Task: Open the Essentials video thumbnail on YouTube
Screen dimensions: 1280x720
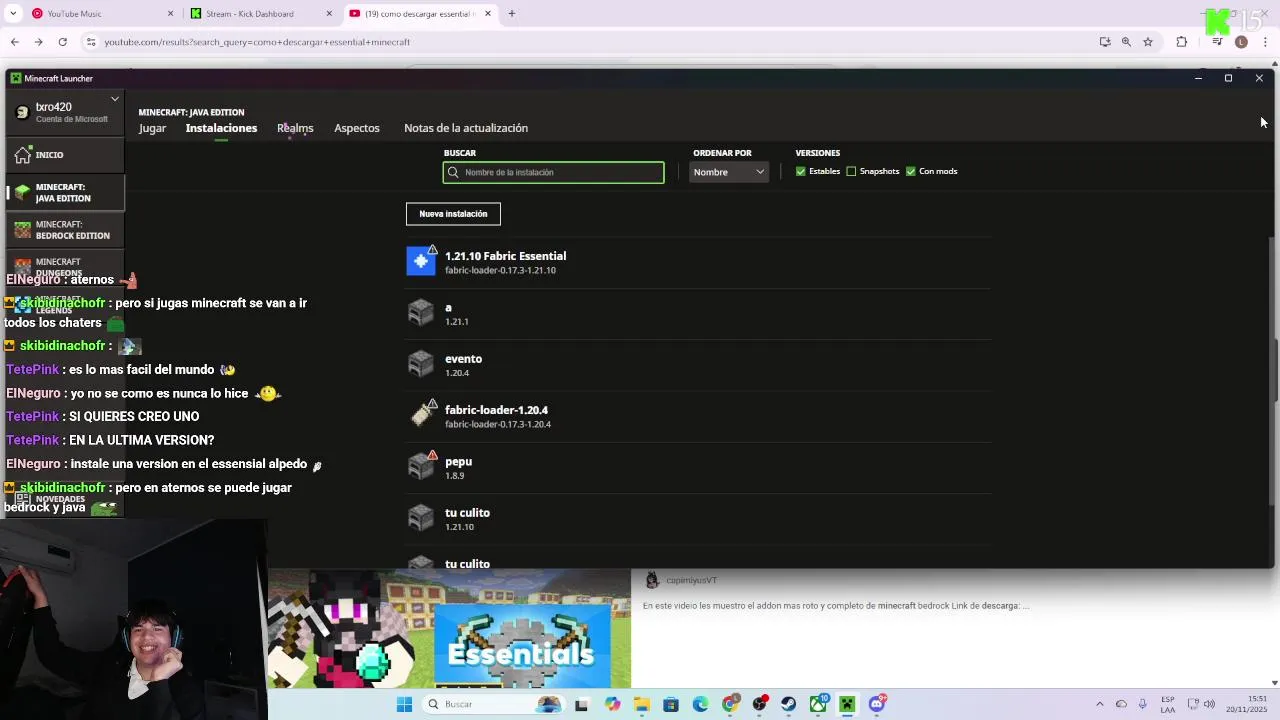Action: point(449,629)
